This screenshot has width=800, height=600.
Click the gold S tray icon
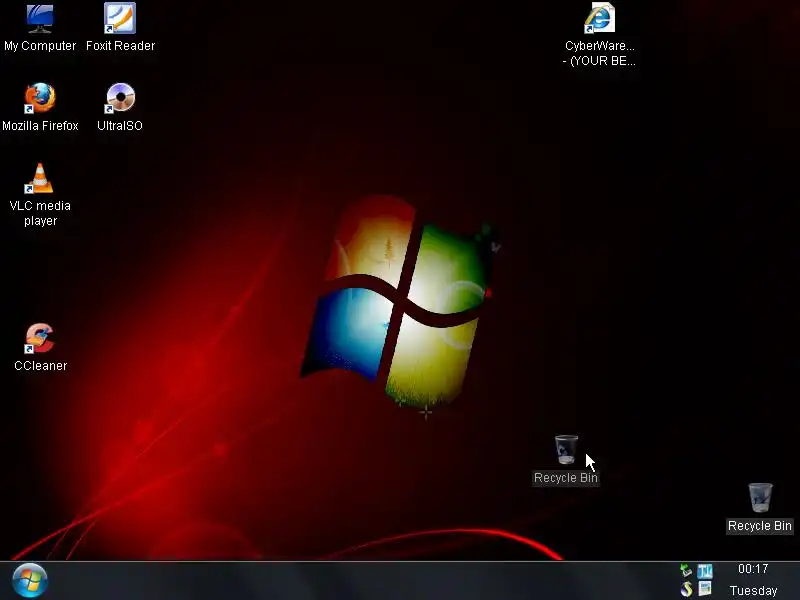(686, 589)
